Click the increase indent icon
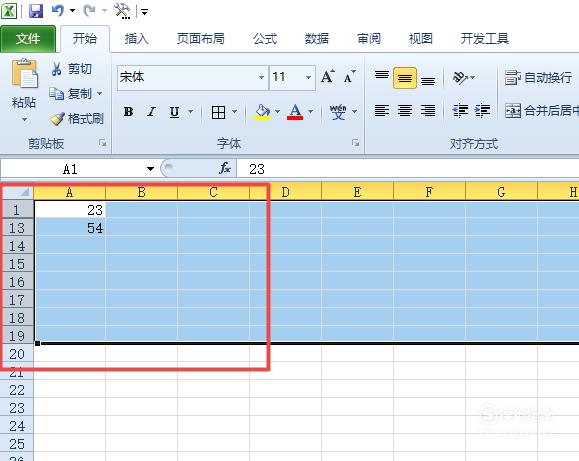579x461 pixels. (483, 110)
